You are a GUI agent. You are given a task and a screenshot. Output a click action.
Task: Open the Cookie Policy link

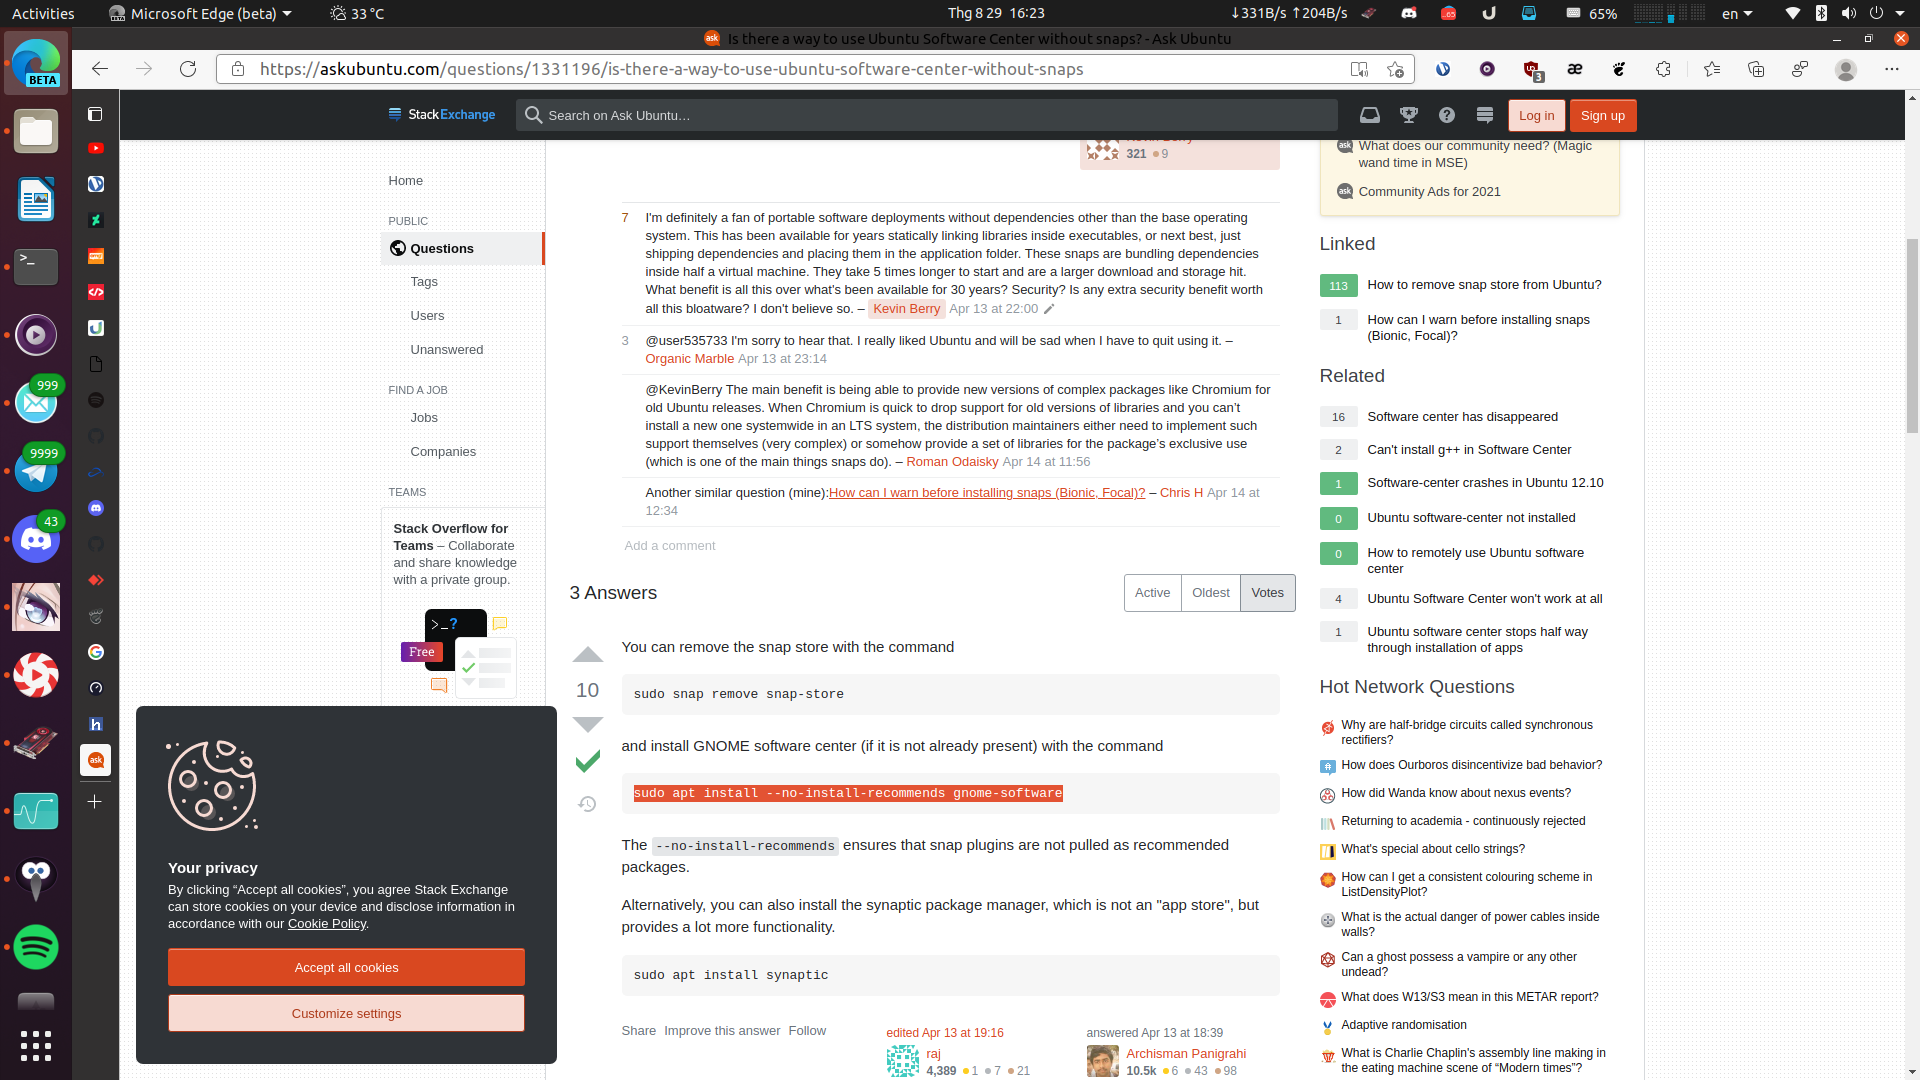click(327, 924)
